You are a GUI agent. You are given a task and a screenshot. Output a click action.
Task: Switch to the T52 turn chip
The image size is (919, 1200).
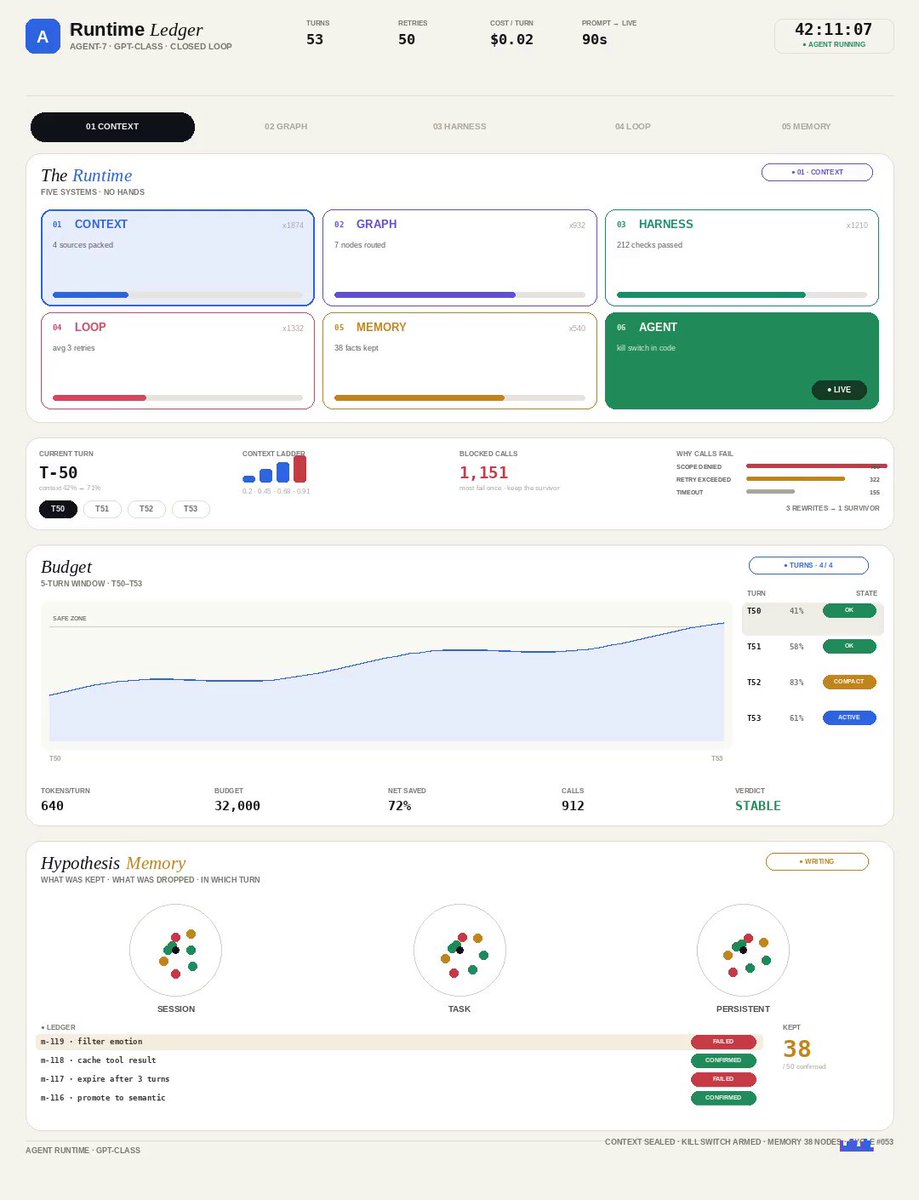pos(146,509)
